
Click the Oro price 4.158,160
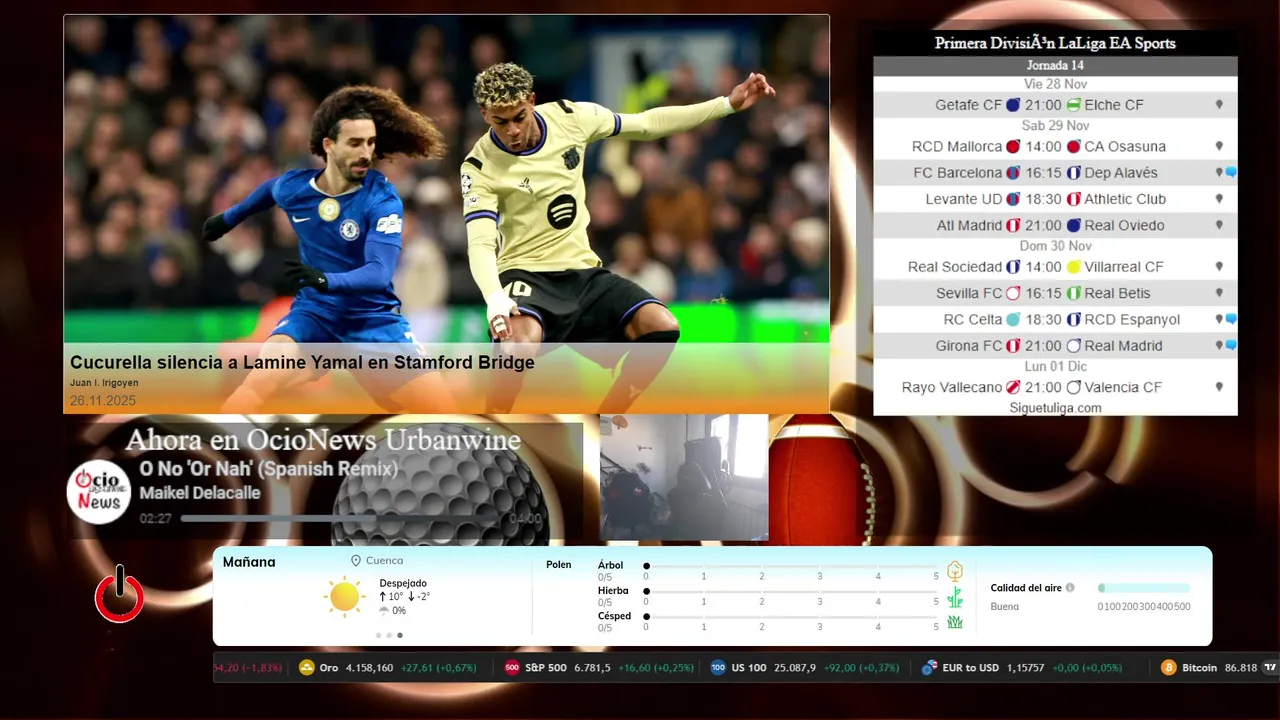(x=369, y=668)
